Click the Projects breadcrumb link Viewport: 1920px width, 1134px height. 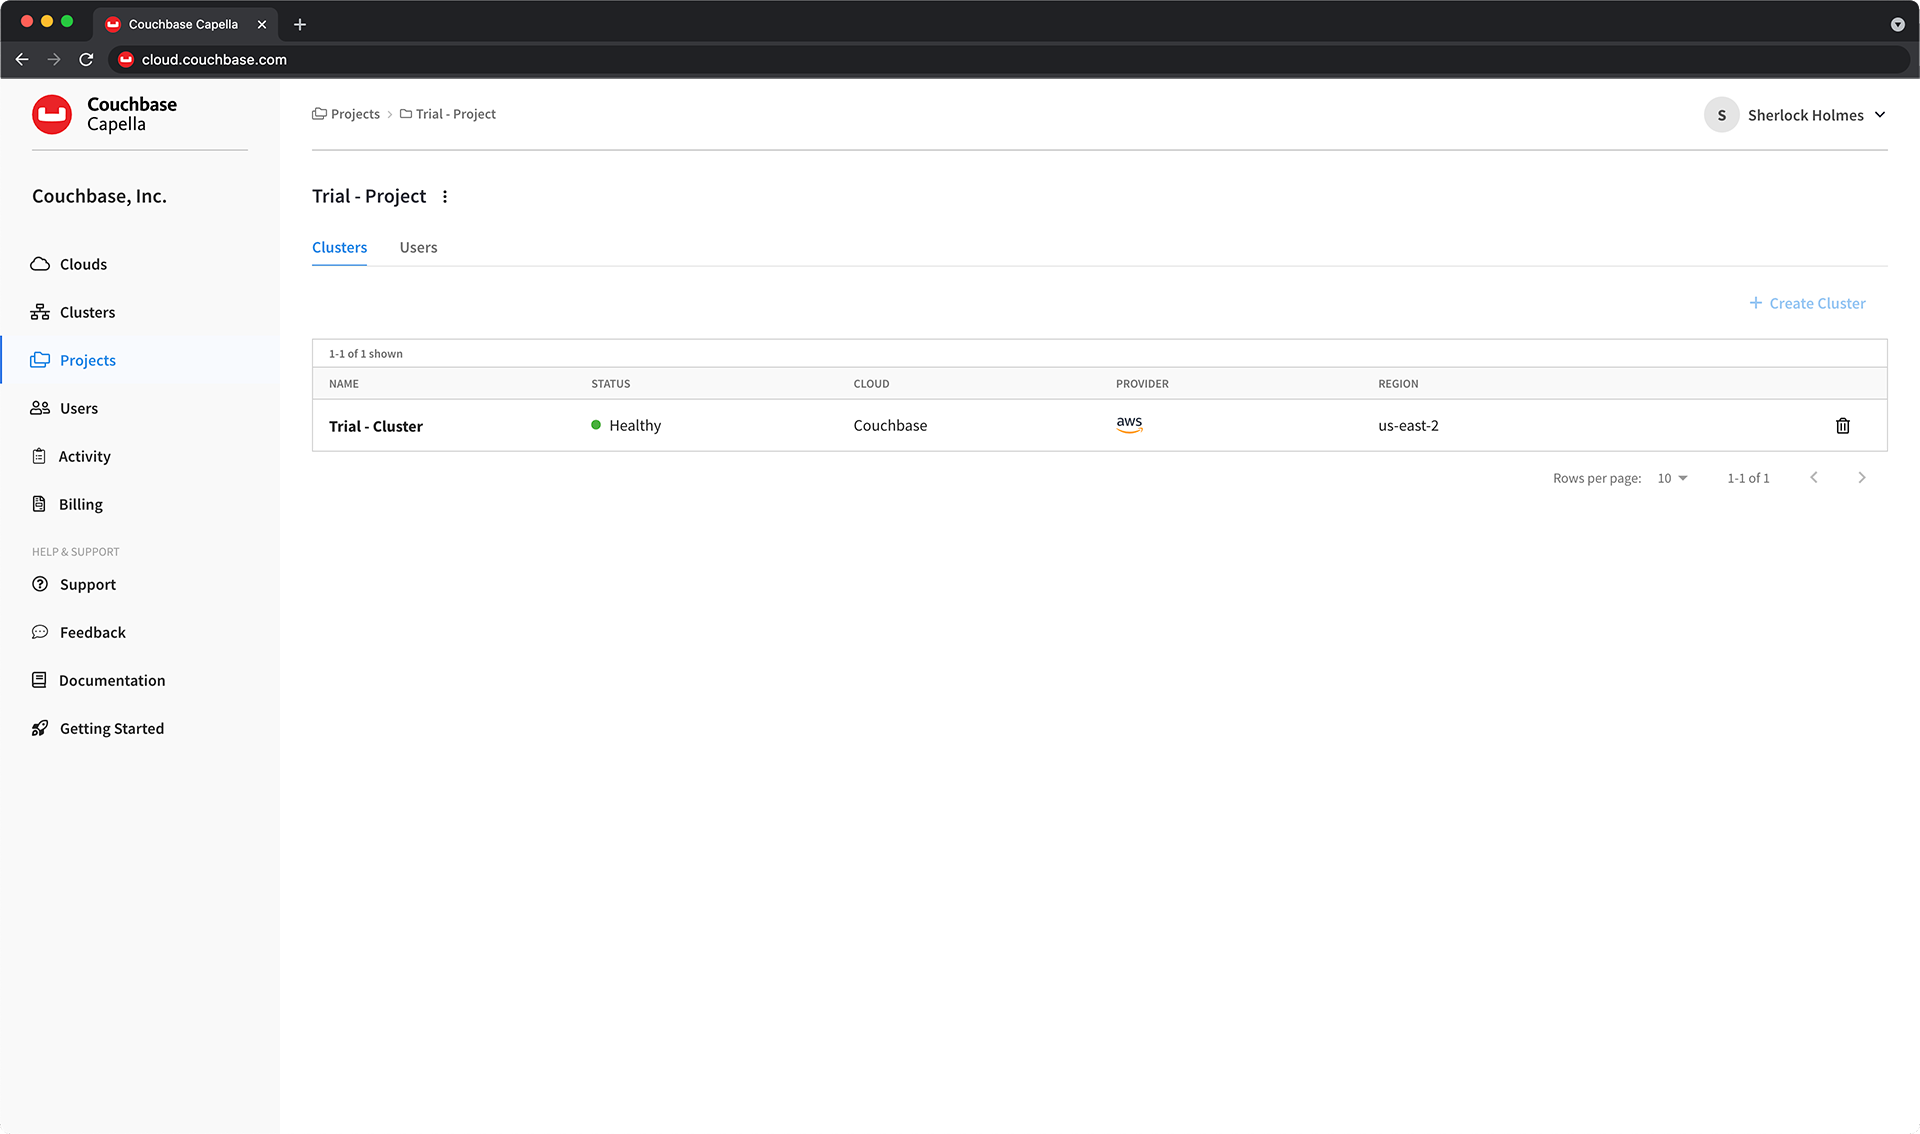[x=355, y=114]
